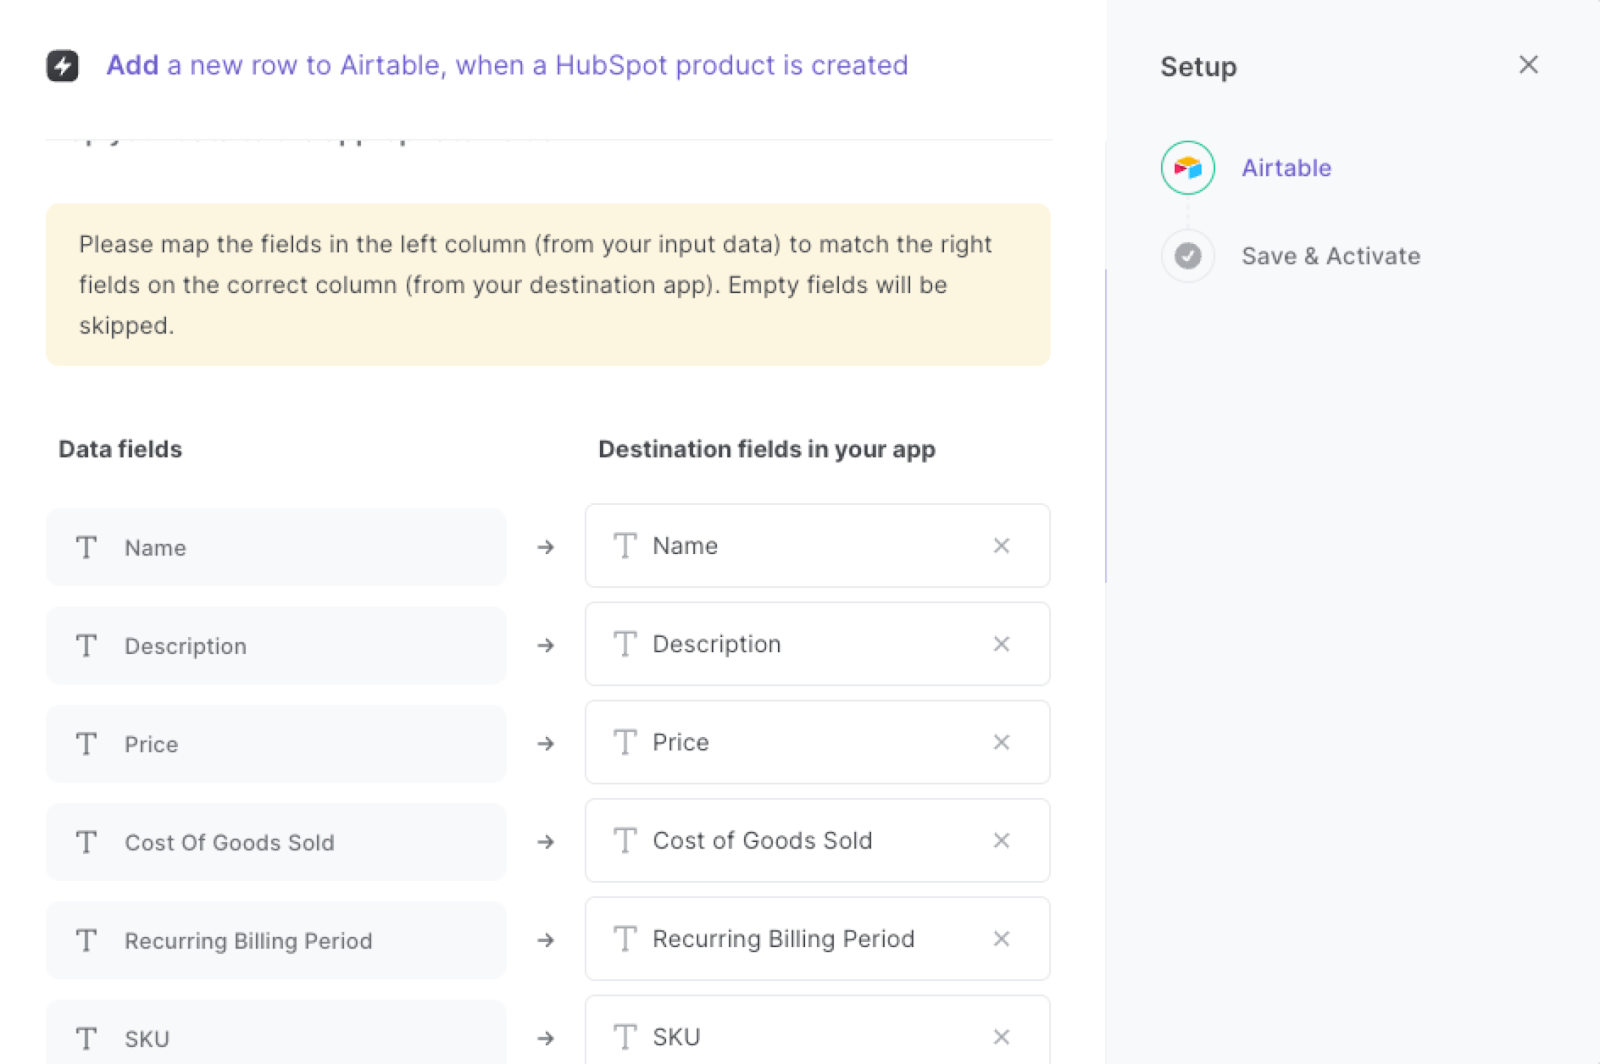Image resolution: width=1600 pixels, height=1064 pixels.
Task: Close the Setup panel
Action: click(1528, 65)
